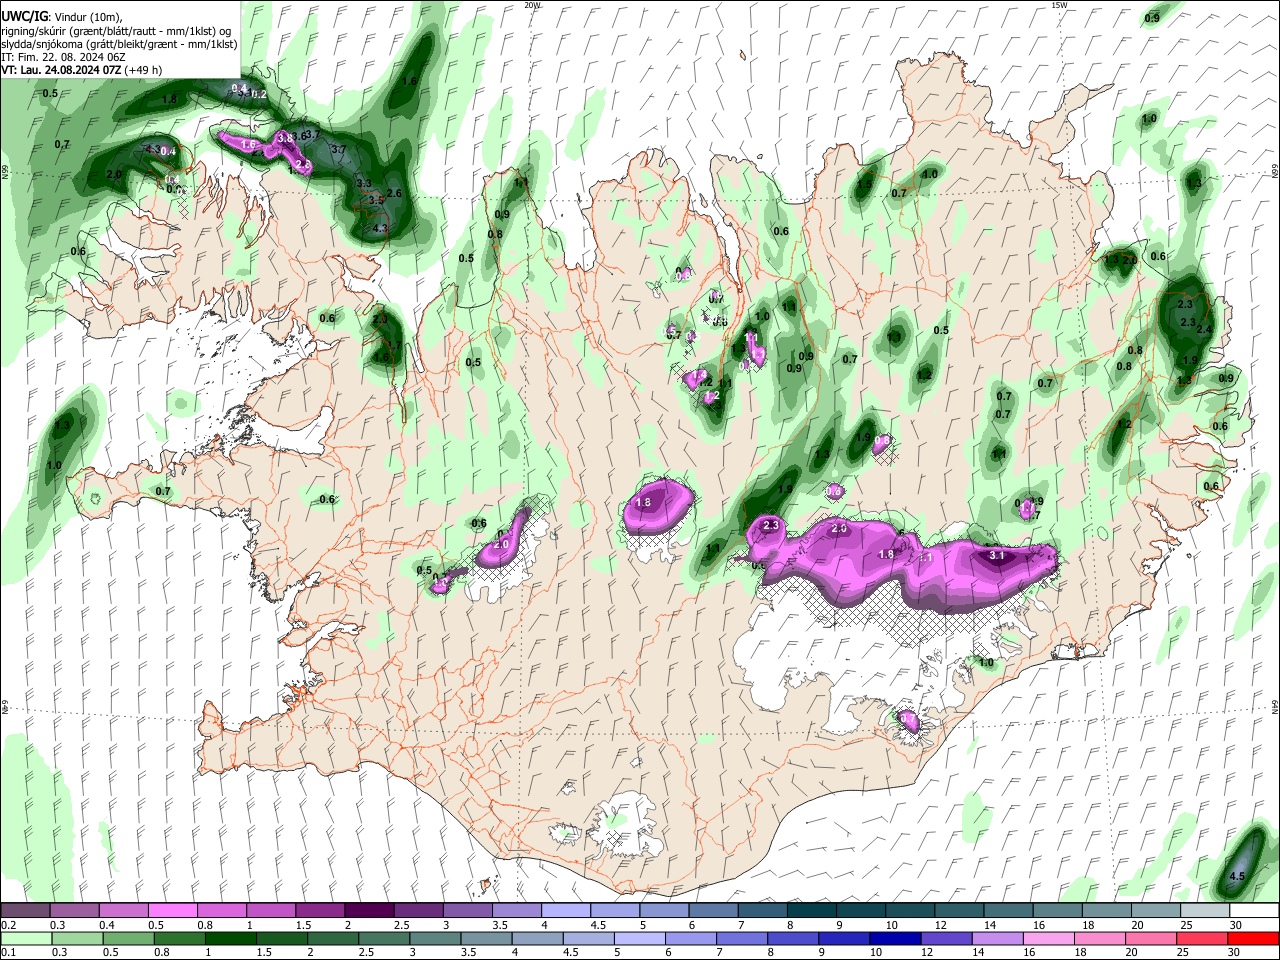This screenshot has width=1280, height=960.
Task: Click the 3.3 rain value on the map
Action: (x=364, y=184)
